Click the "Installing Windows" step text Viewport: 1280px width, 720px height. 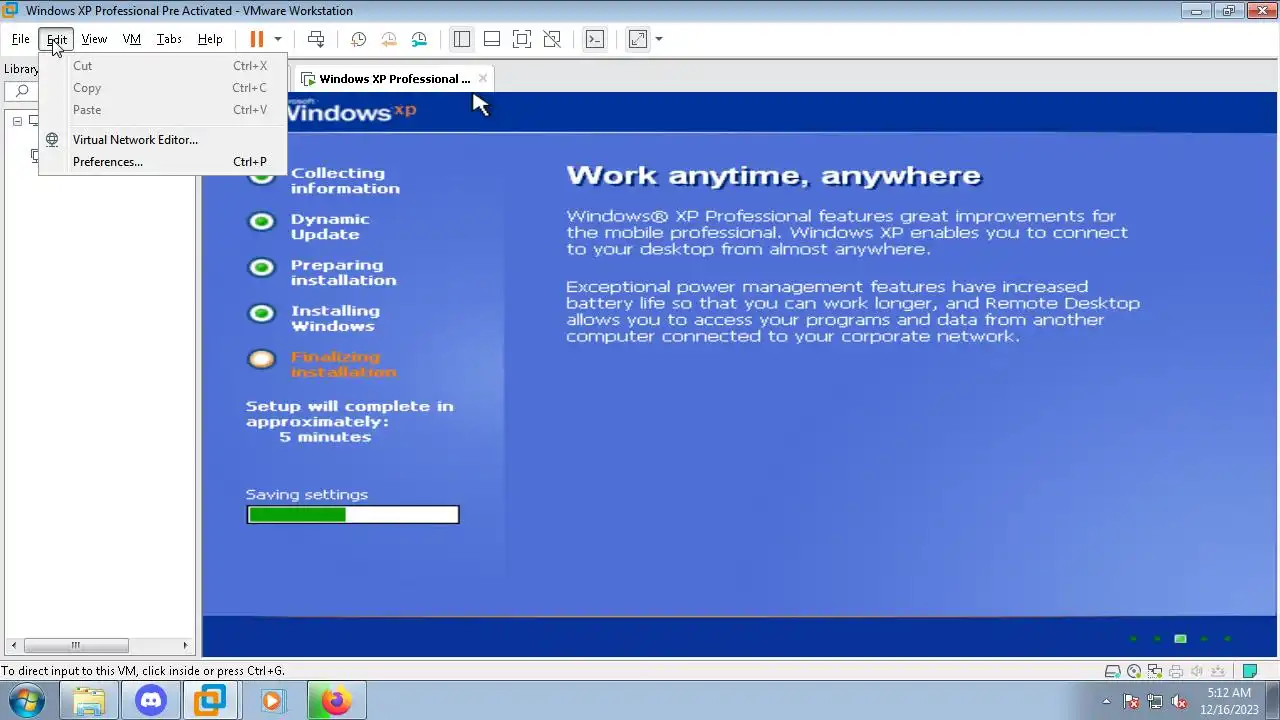pyautogui.click(x=335, y=318)
